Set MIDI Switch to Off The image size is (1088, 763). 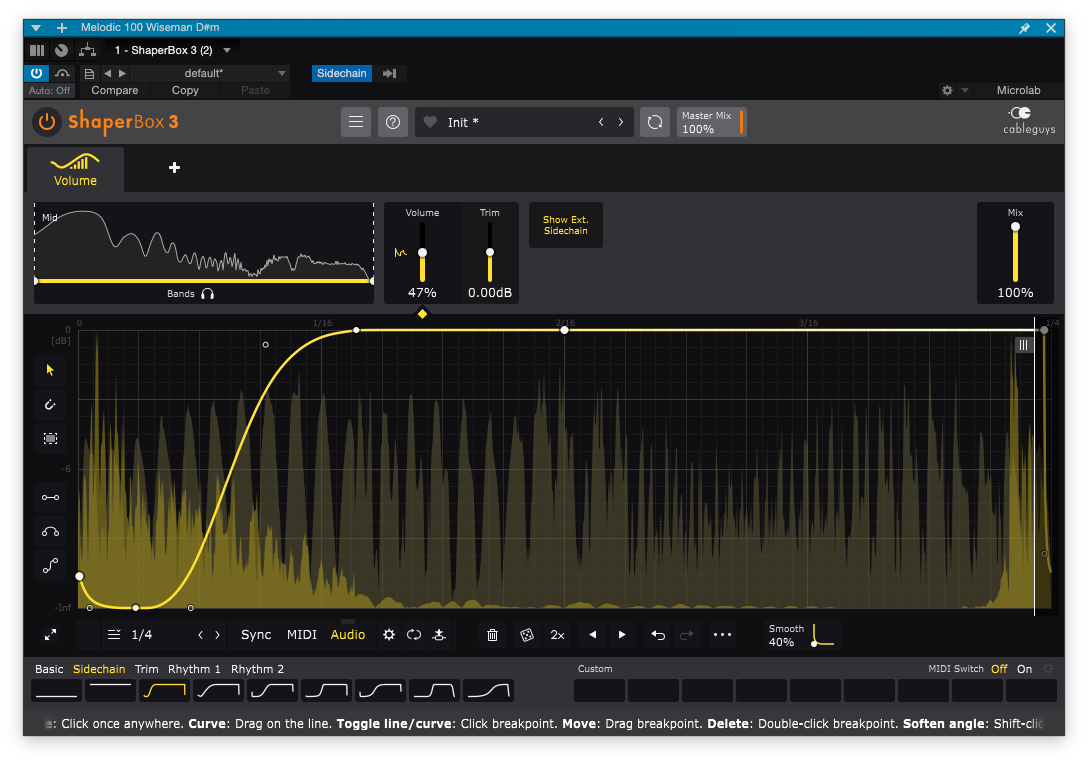tap(999, 669)
